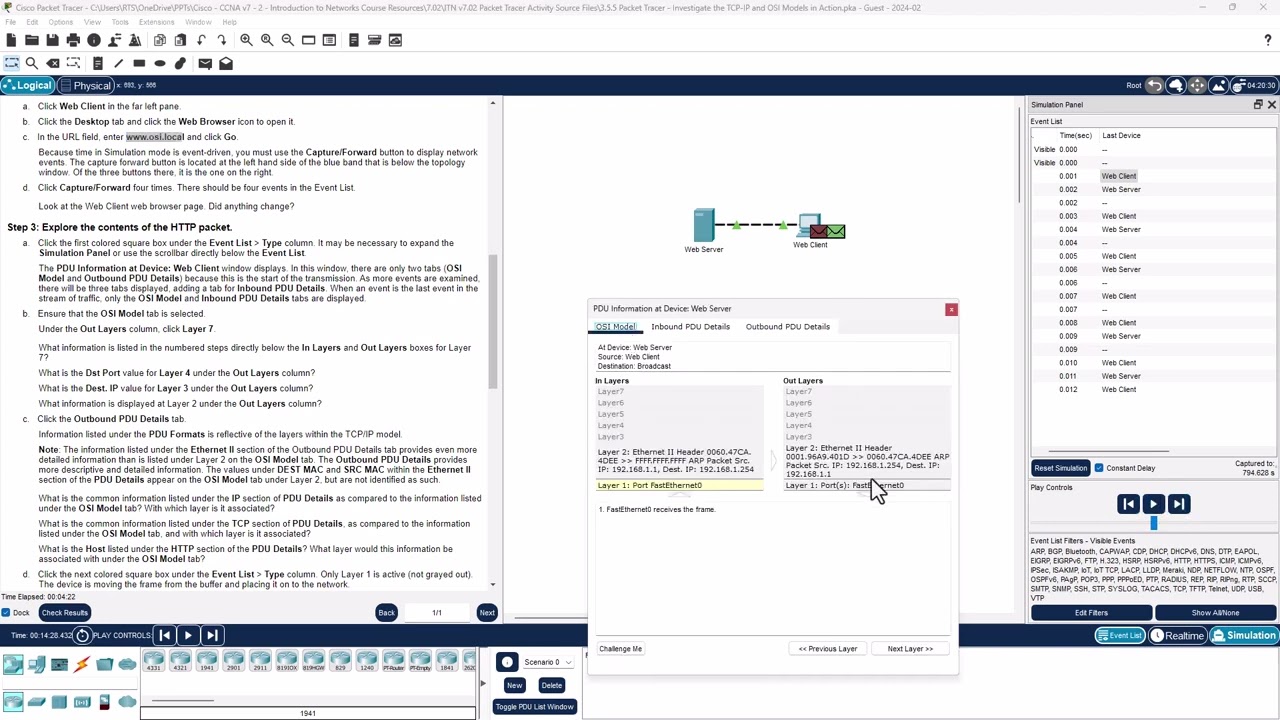1280x720 pixels.
Task: Click Toggle PDU List Window button
Action: 534,707
